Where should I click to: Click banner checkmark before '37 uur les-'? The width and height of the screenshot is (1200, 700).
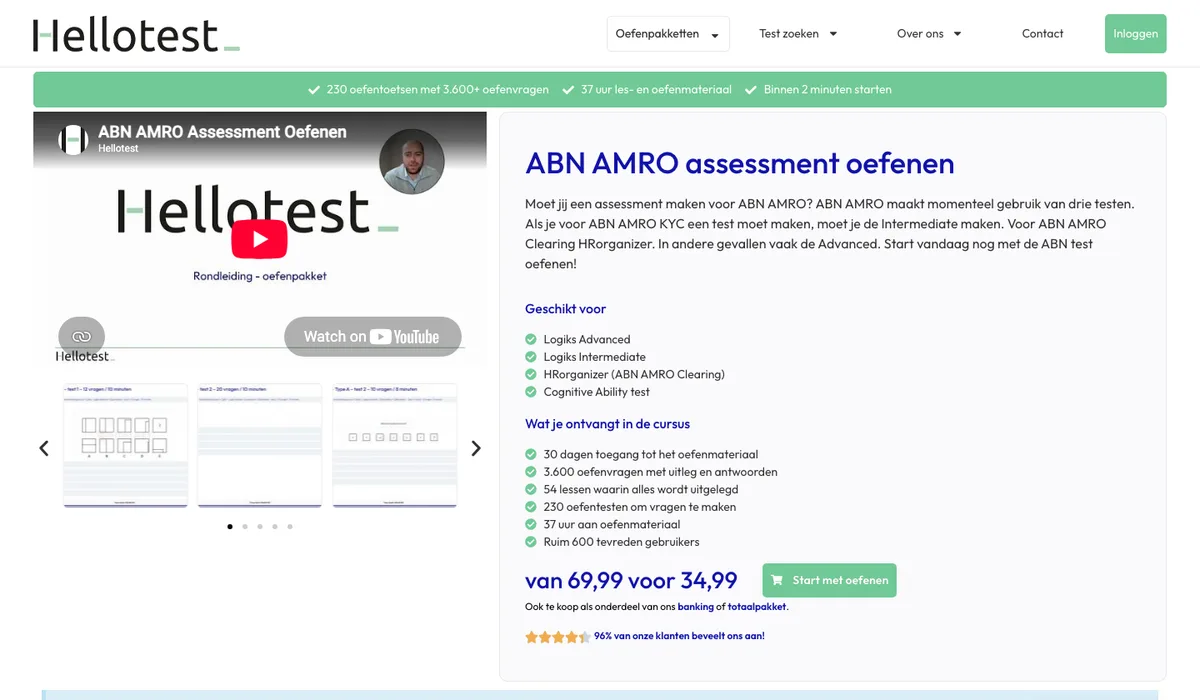pos(569,89)
